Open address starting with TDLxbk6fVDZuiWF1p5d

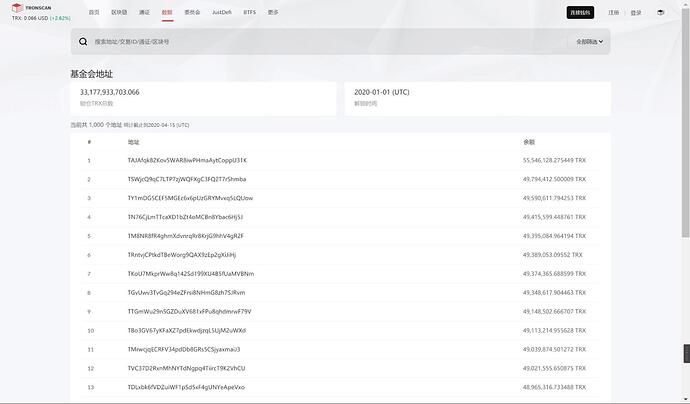pos(186,387)
